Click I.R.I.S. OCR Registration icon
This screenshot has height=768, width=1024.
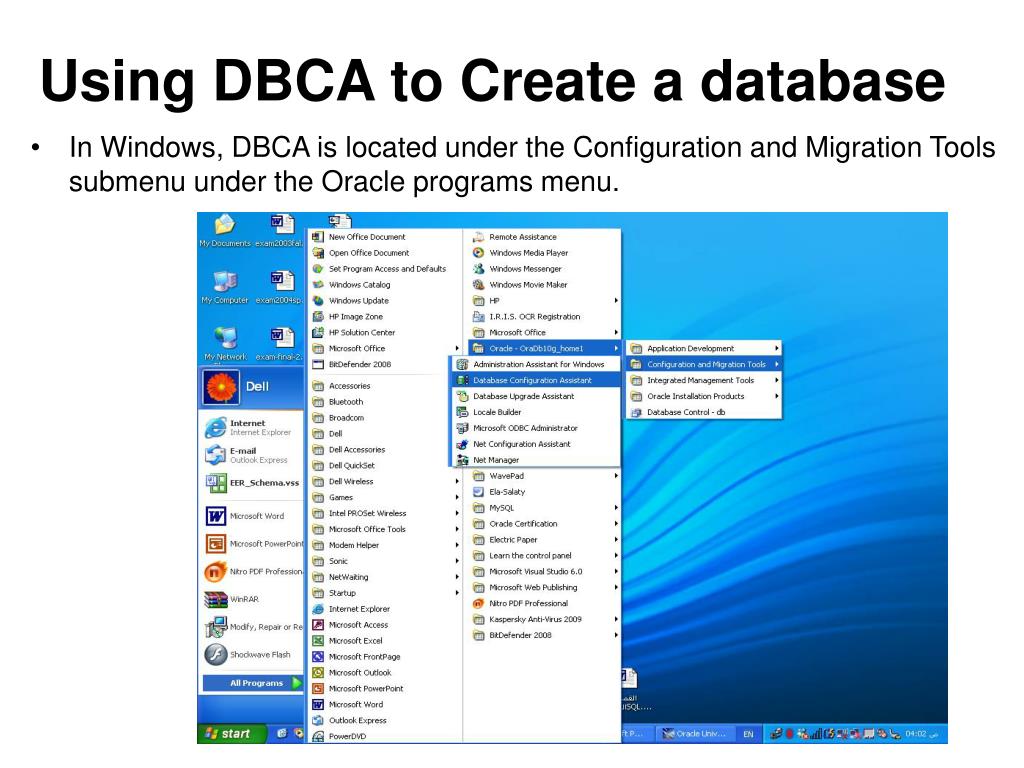(x=478, y=317)
